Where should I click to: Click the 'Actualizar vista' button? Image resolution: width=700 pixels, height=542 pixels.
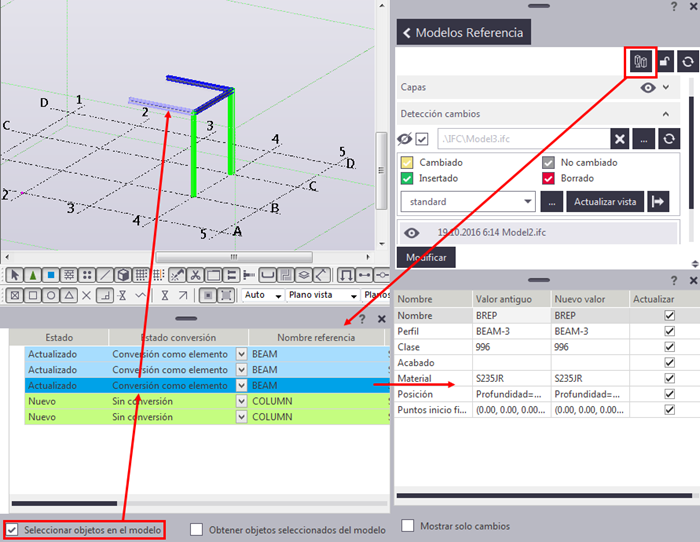point(604,201)
